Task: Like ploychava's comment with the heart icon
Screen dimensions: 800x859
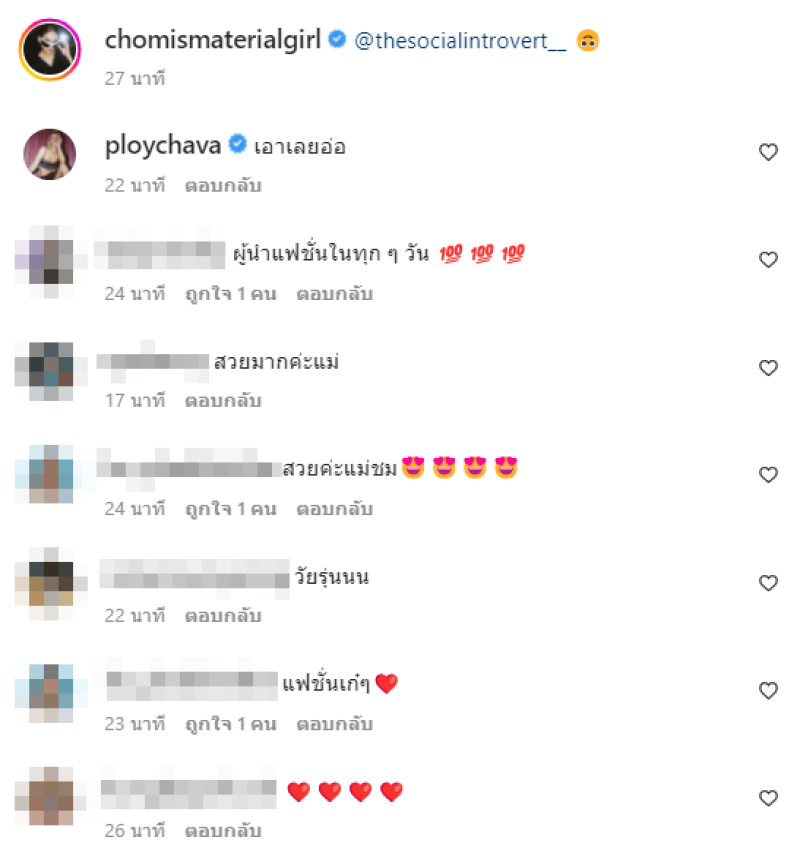Action: pyautogui.click(x=768, y=152)
